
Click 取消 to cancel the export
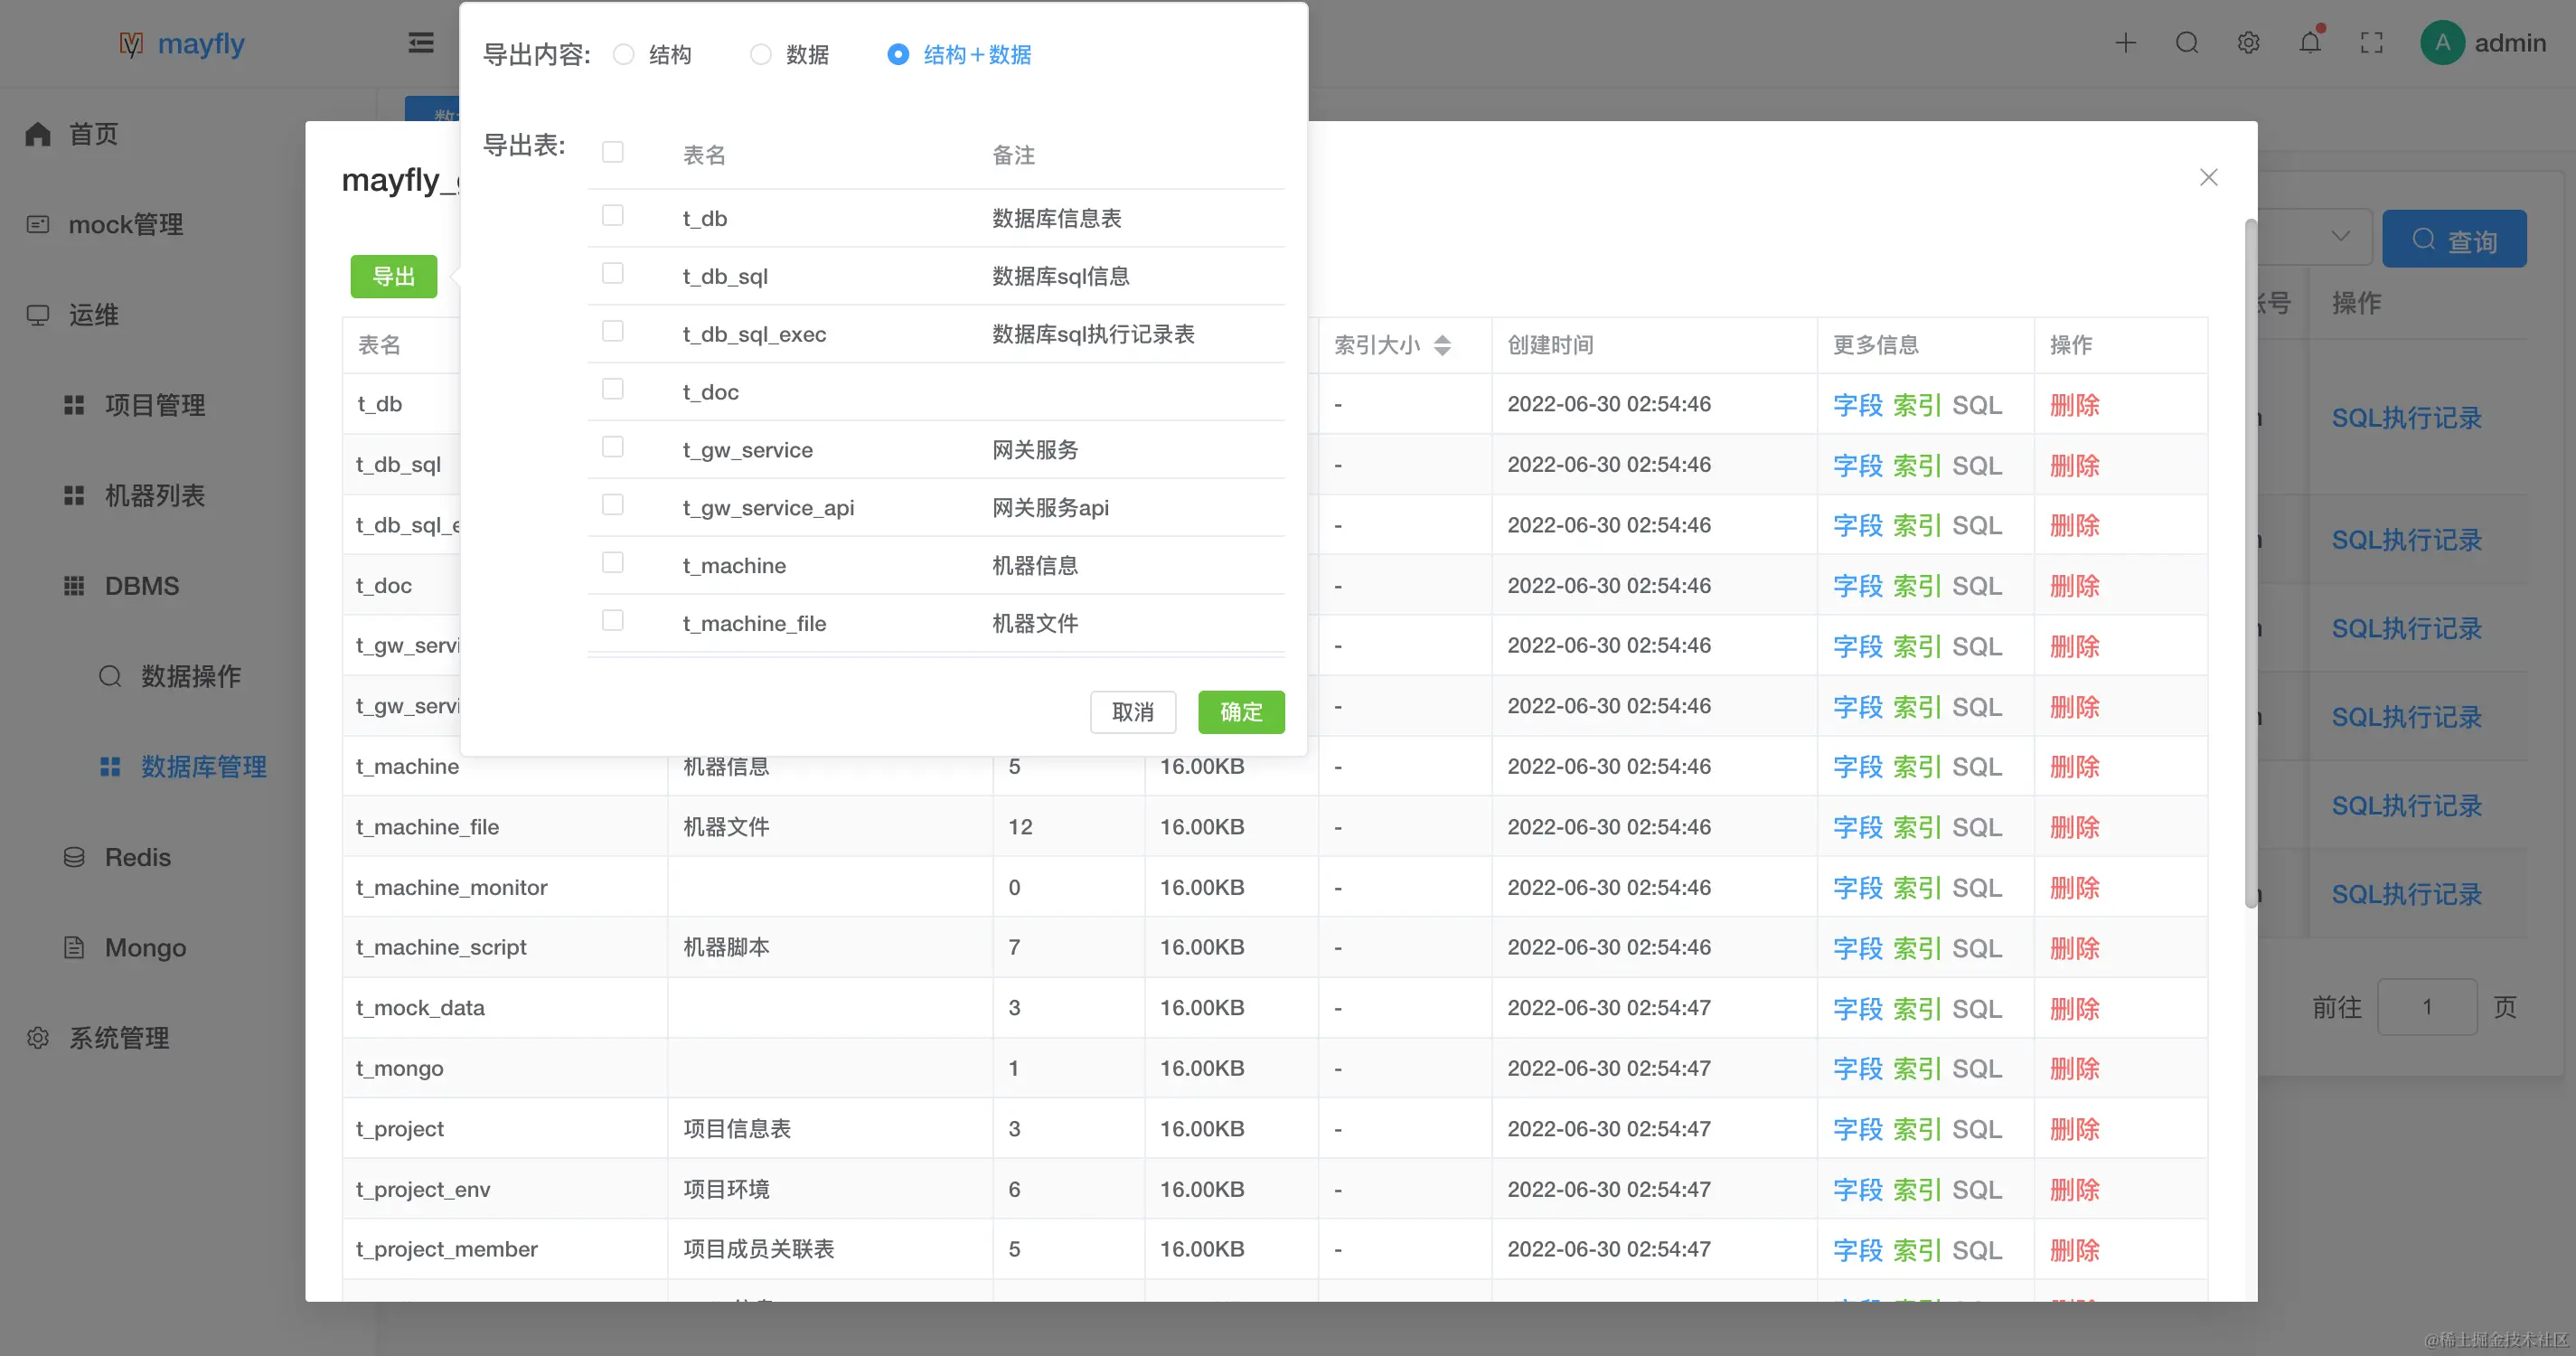[x=1132, y=712]
